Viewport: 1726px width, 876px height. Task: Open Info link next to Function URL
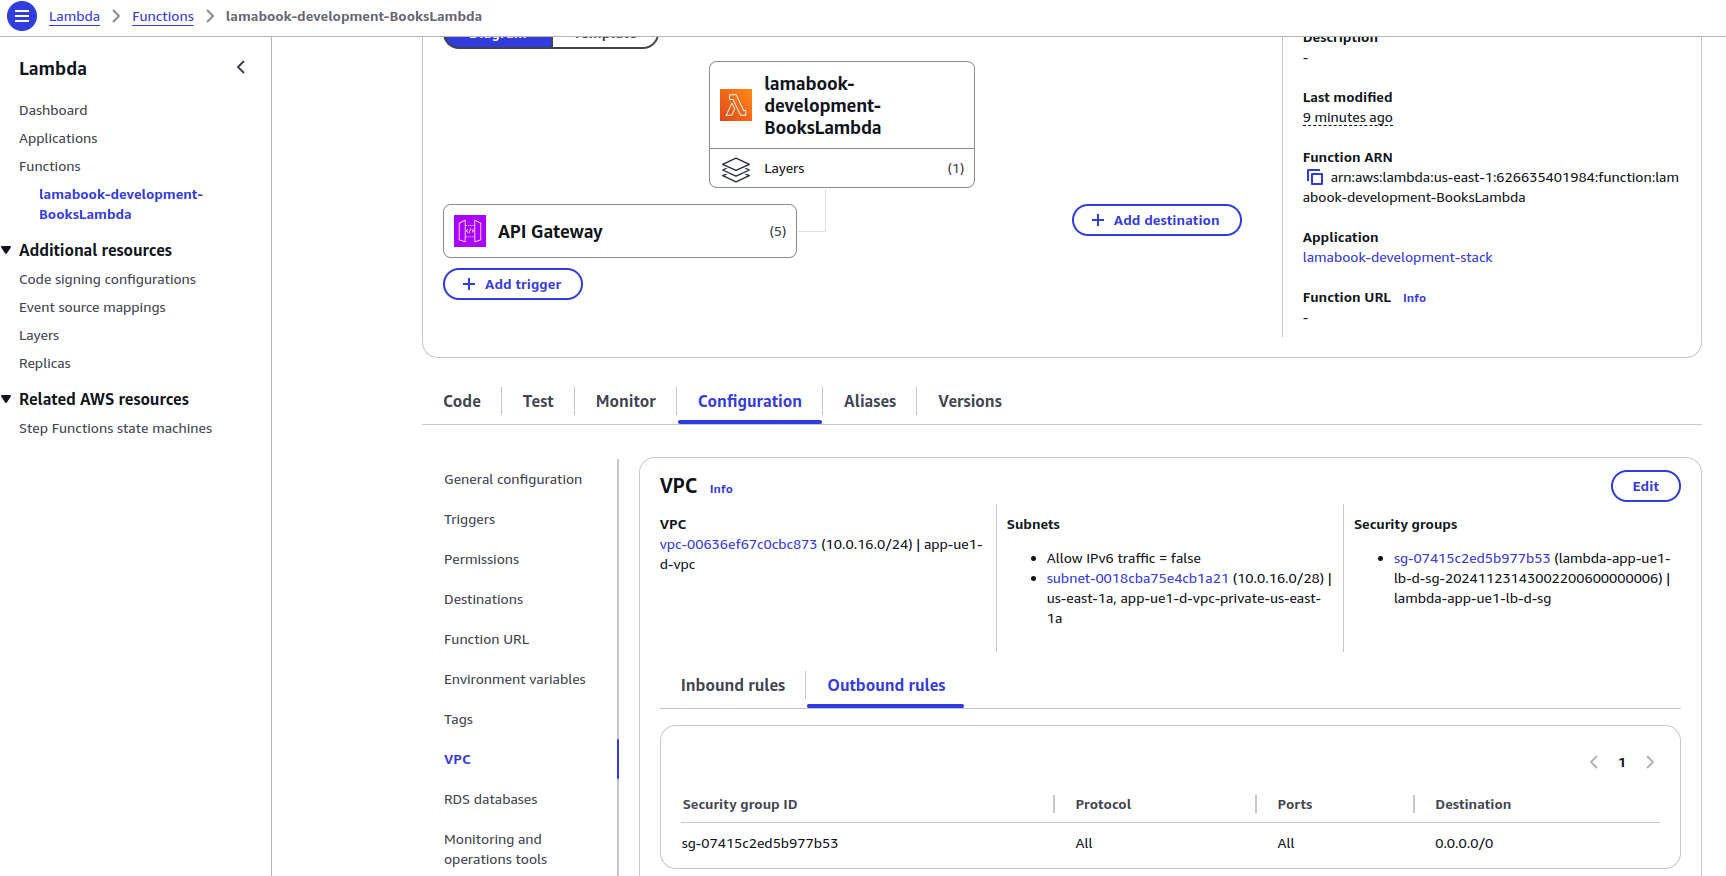point(1414,298)
